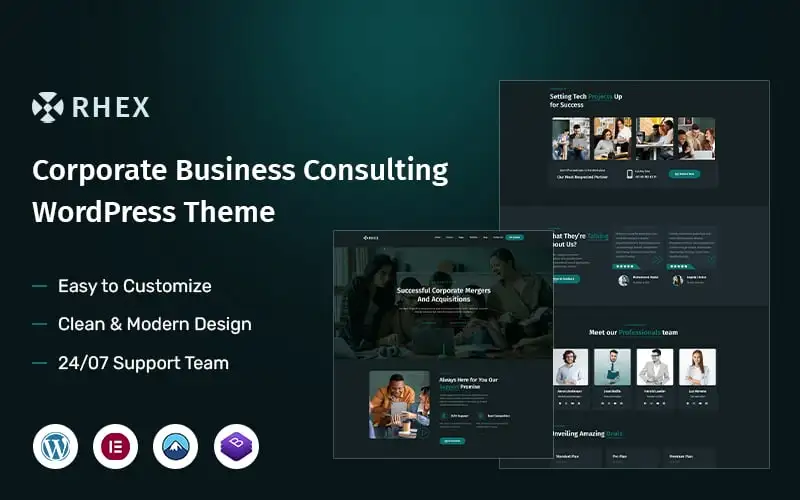Select the team member photo holding a folder
This screenshot has width=800, height=500.
[612, 367]
